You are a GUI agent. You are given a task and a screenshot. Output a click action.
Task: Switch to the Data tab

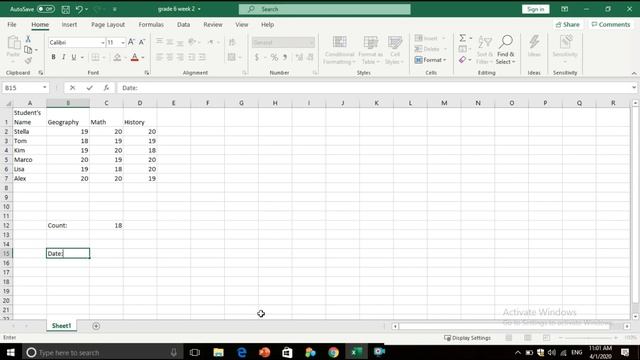coord(183,24)
